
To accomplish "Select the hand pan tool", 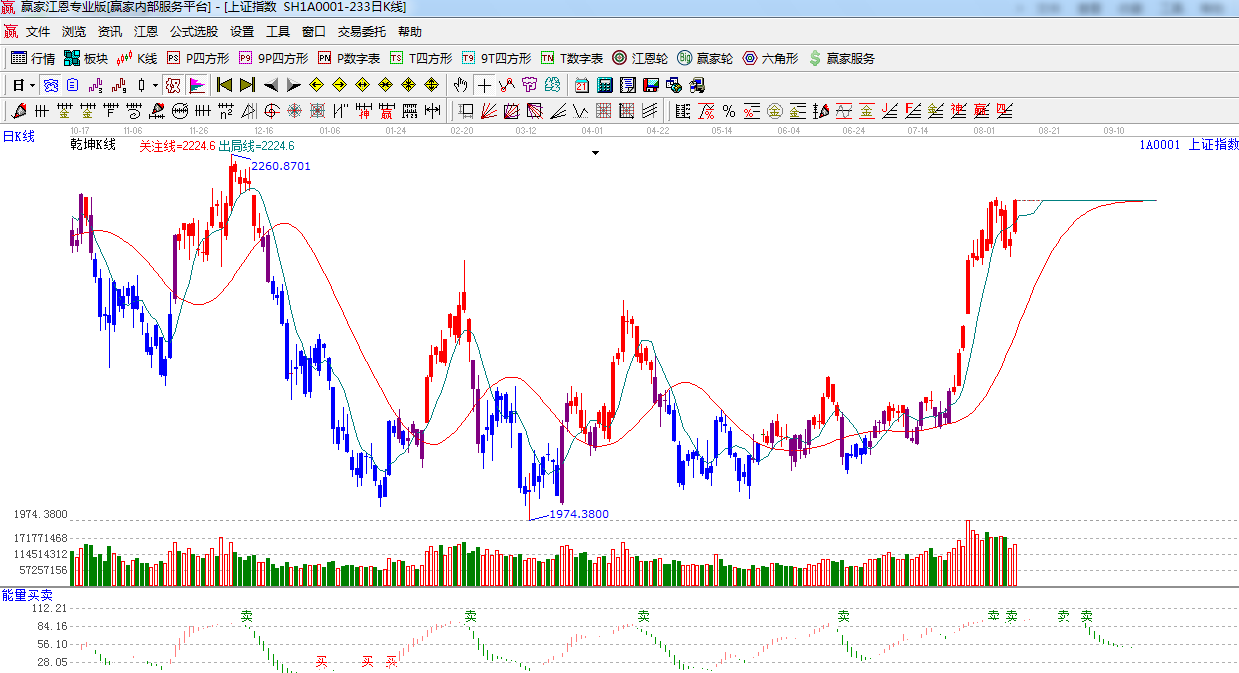I will [460, 85].
